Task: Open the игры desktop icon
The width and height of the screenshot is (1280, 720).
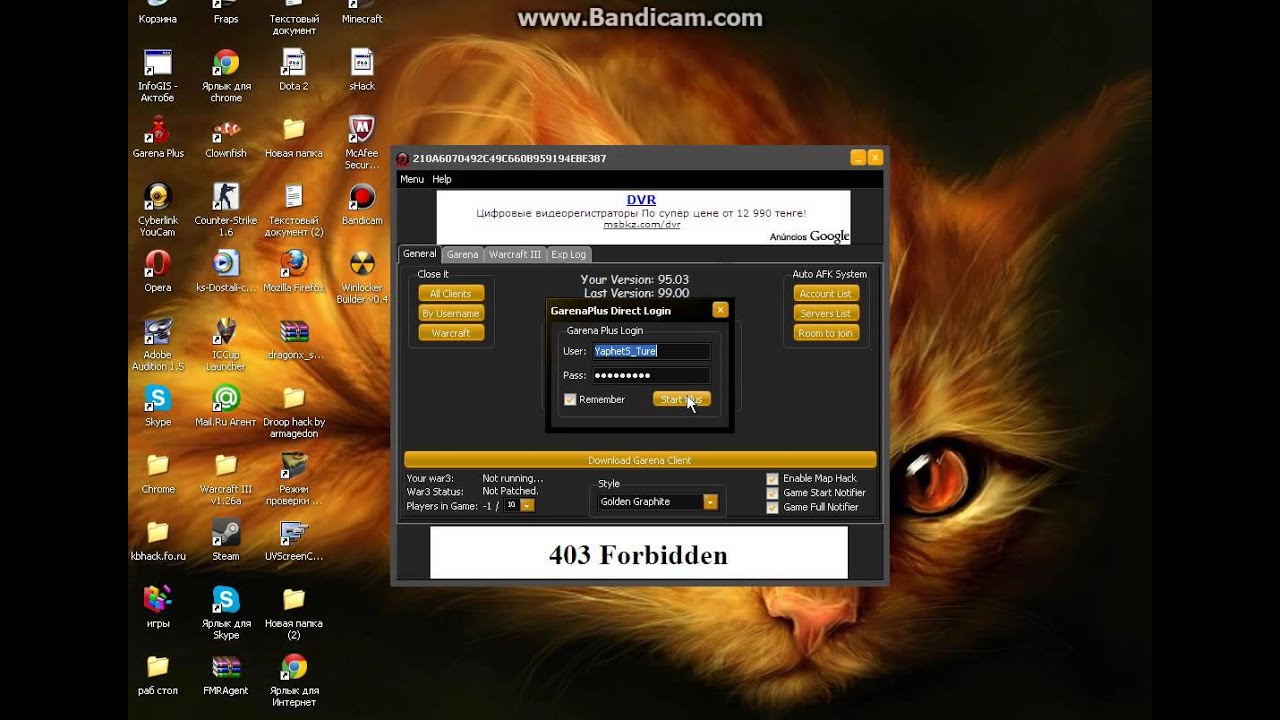Action: click(158, 606)
